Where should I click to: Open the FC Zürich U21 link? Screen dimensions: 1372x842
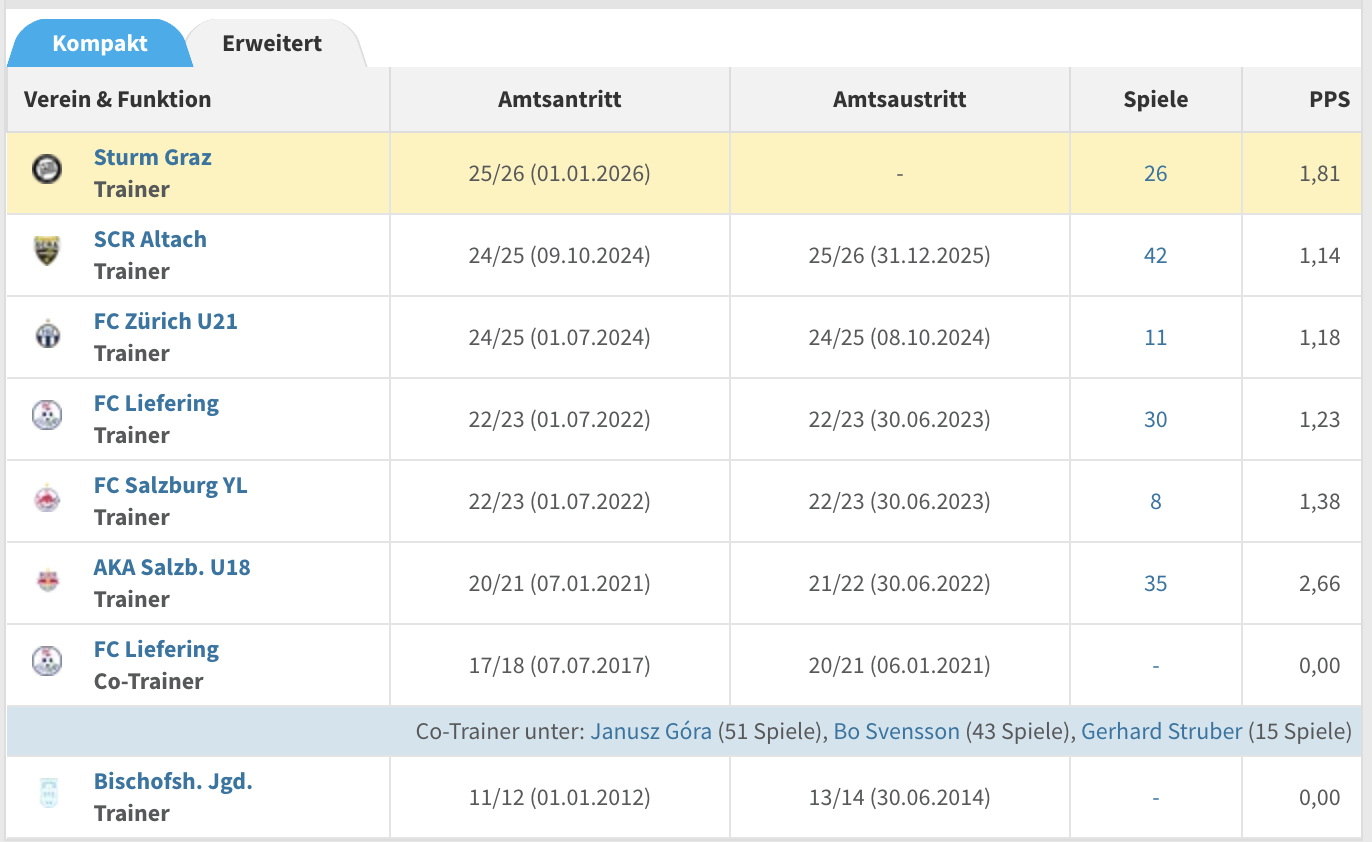click(166, 321)
